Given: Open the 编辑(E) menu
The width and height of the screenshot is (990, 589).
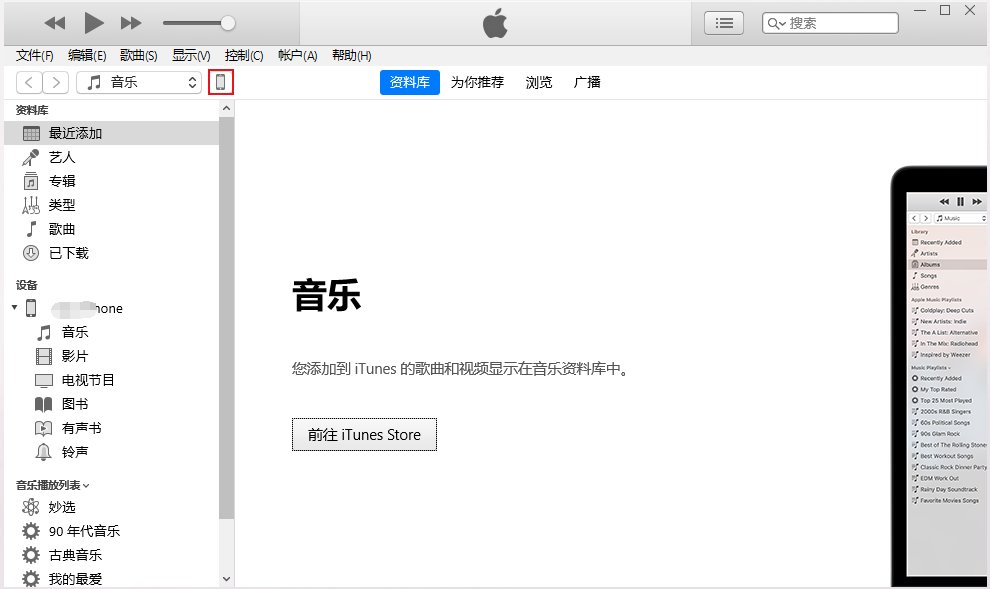Looking at the screenshot, I should 87,56.
